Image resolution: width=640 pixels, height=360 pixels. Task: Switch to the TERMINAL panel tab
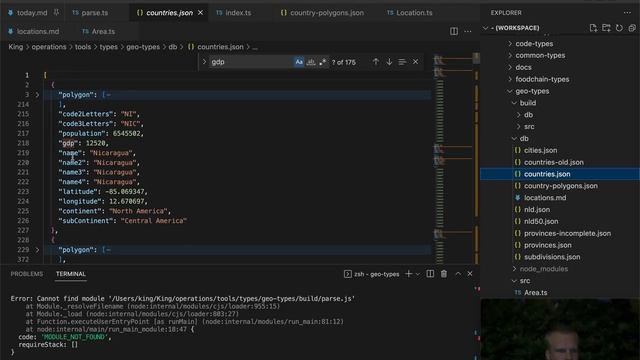coord(71,274)
